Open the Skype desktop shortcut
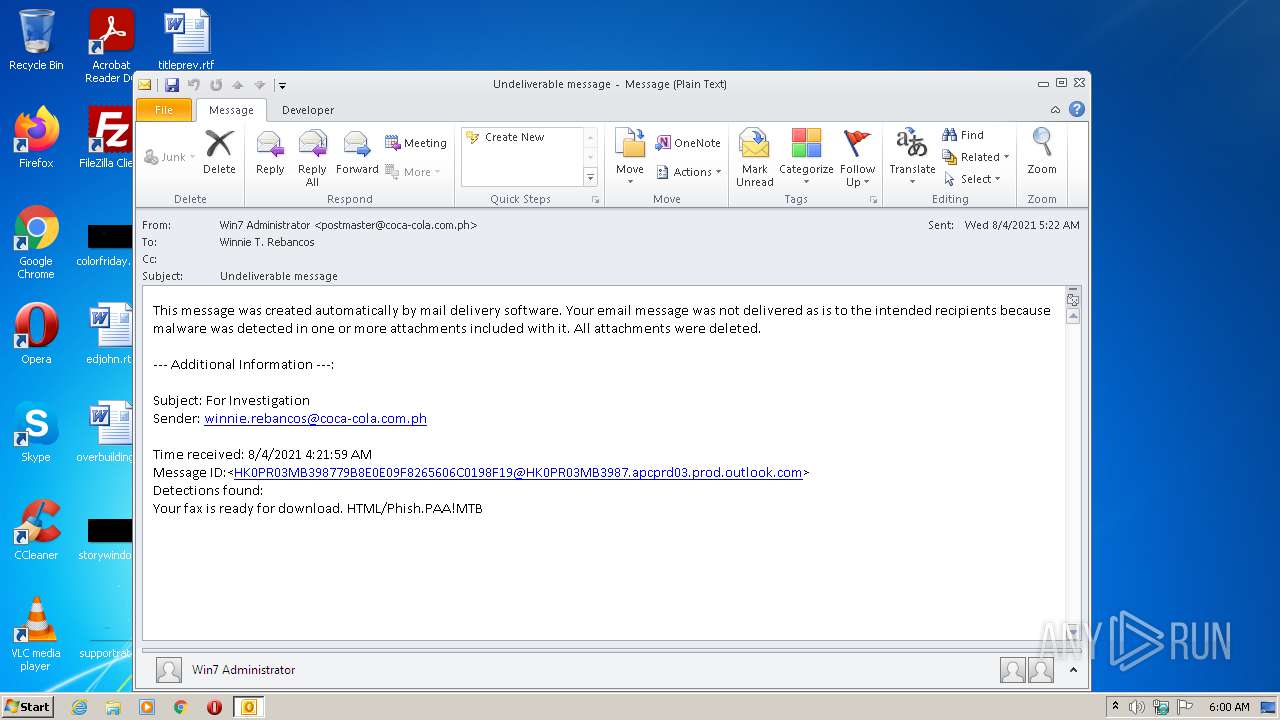Image resolution: width=1280 pixels, height=720 pixels. 36,432
